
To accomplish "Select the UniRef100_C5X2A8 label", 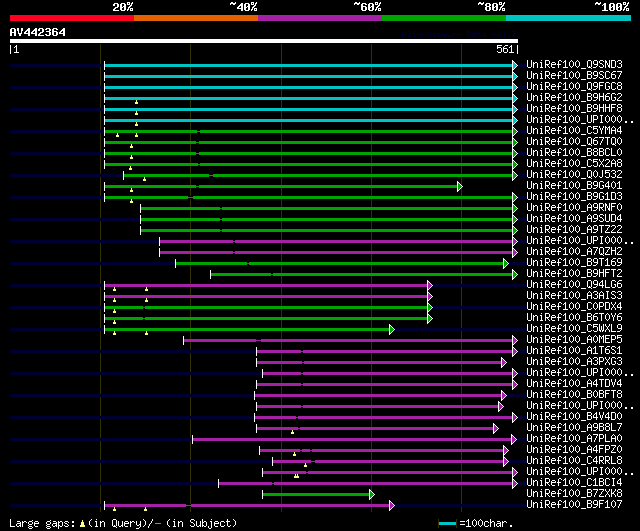I will (574, 164).
